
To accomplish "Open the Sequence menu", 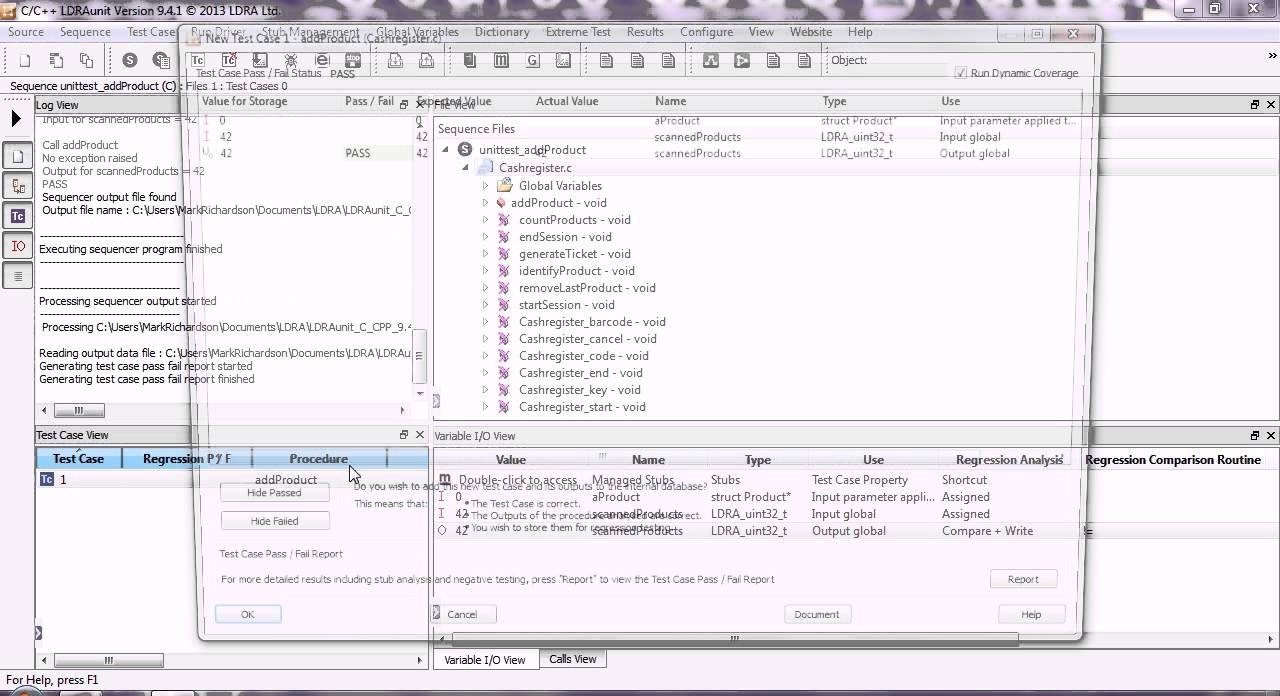I will coord(85,32).
